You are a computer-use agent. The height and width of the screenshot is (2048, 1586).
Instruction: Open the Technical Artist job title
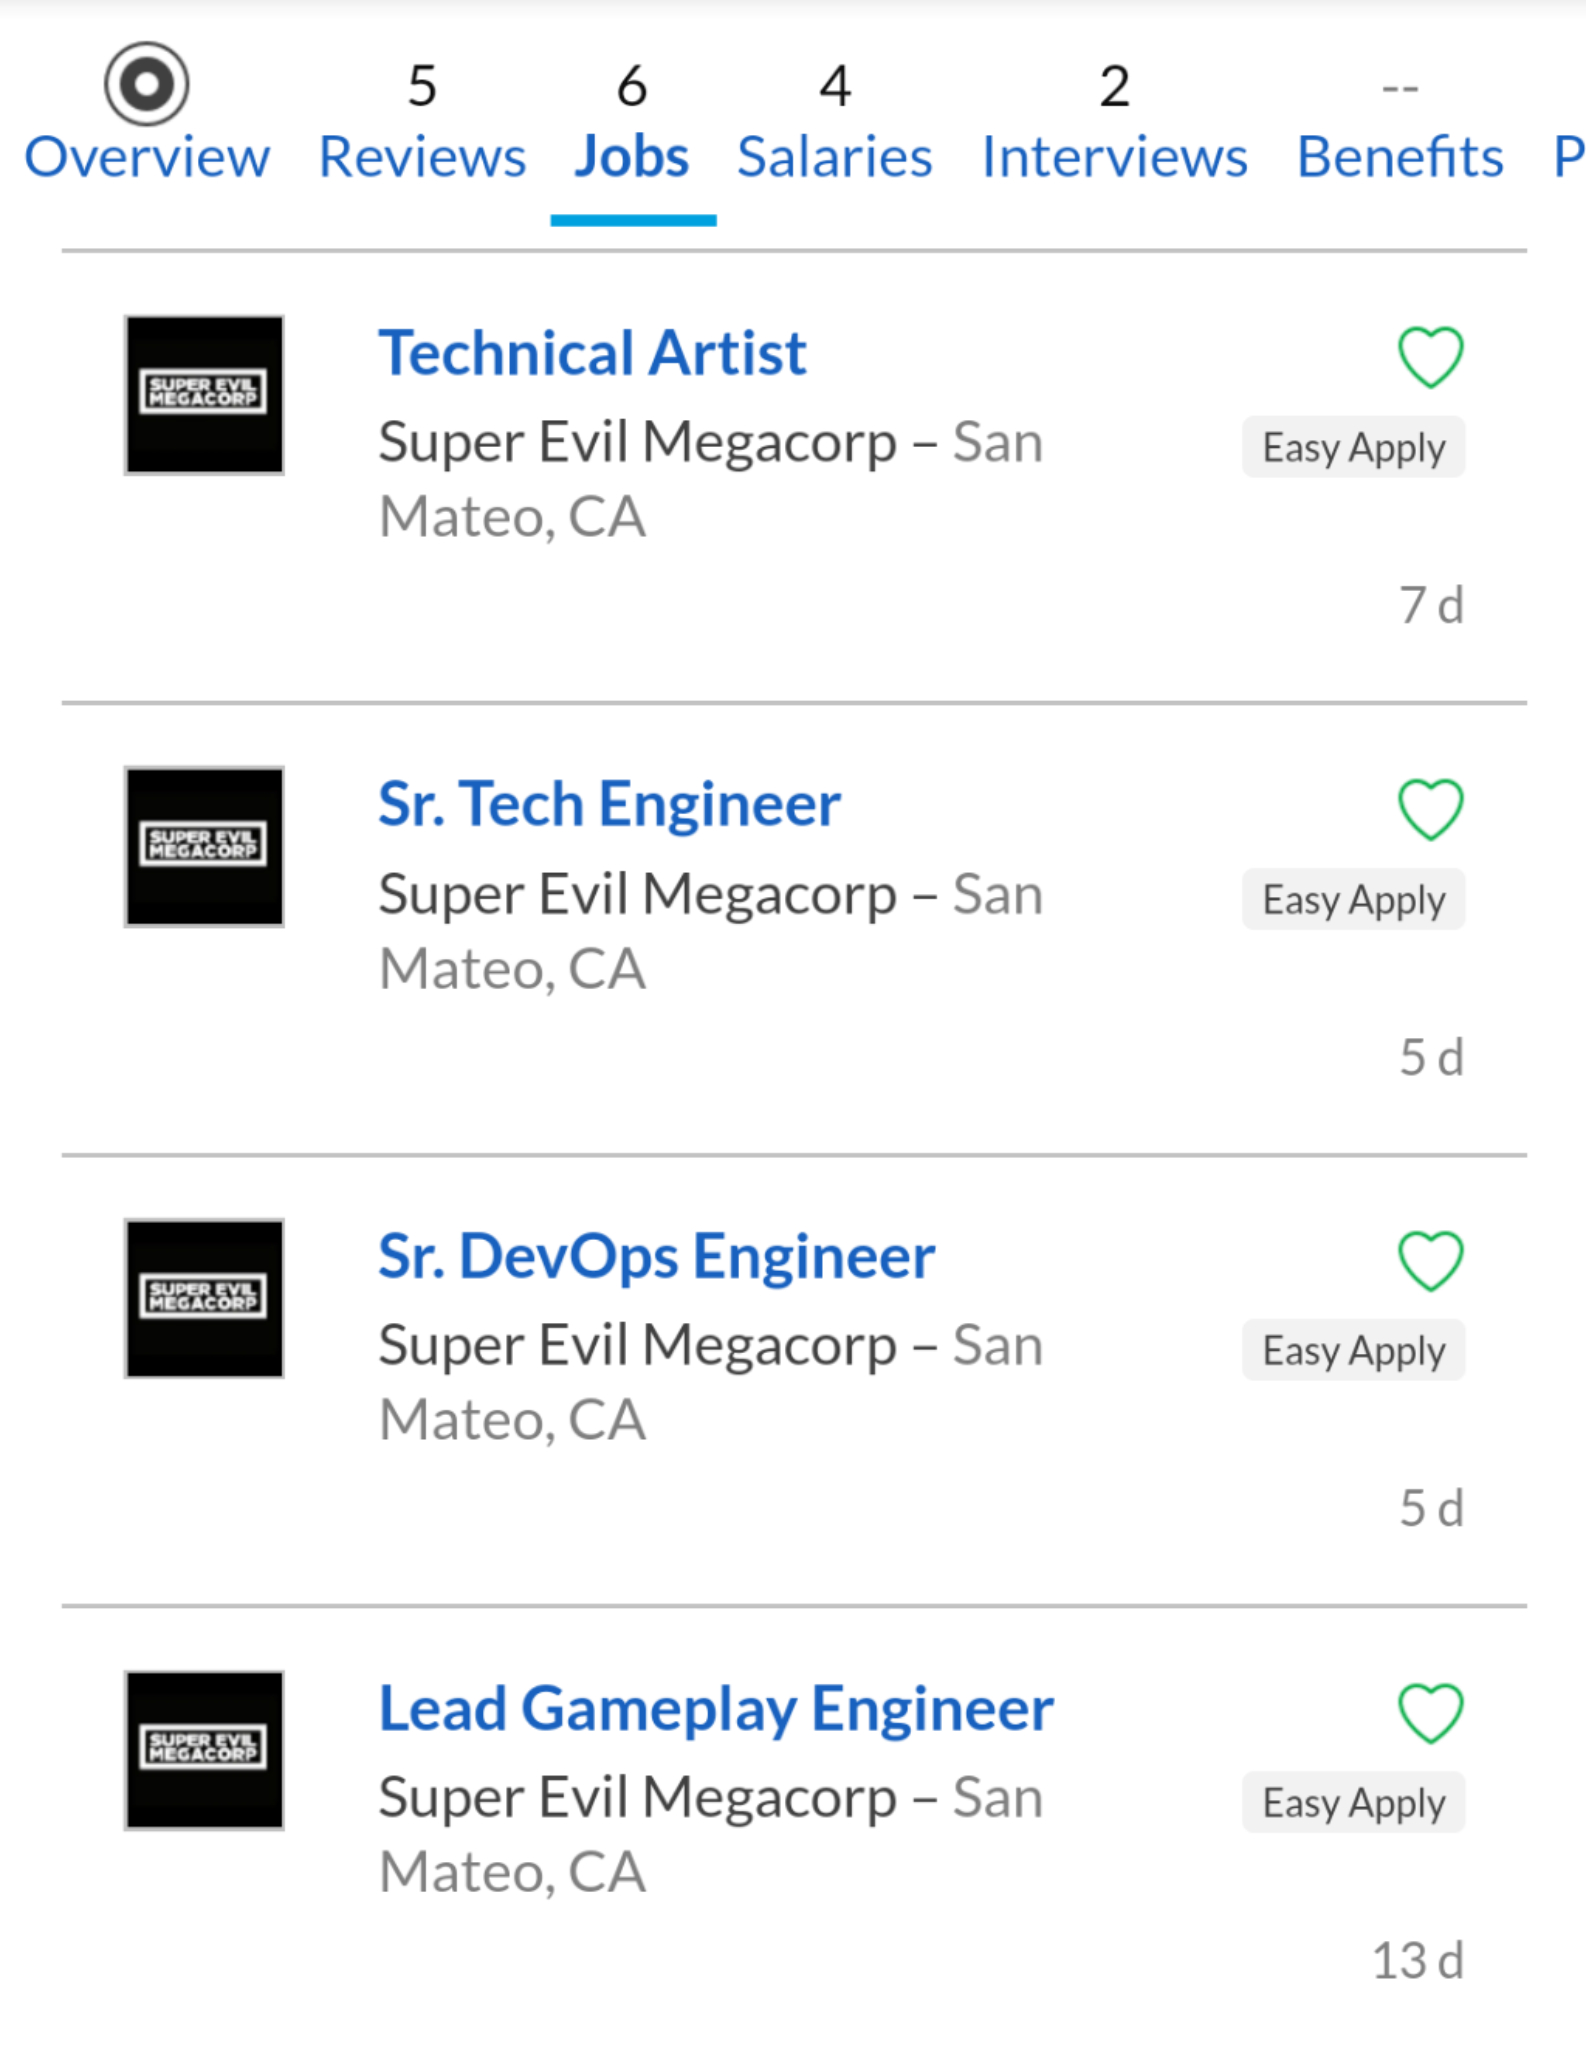592,353
